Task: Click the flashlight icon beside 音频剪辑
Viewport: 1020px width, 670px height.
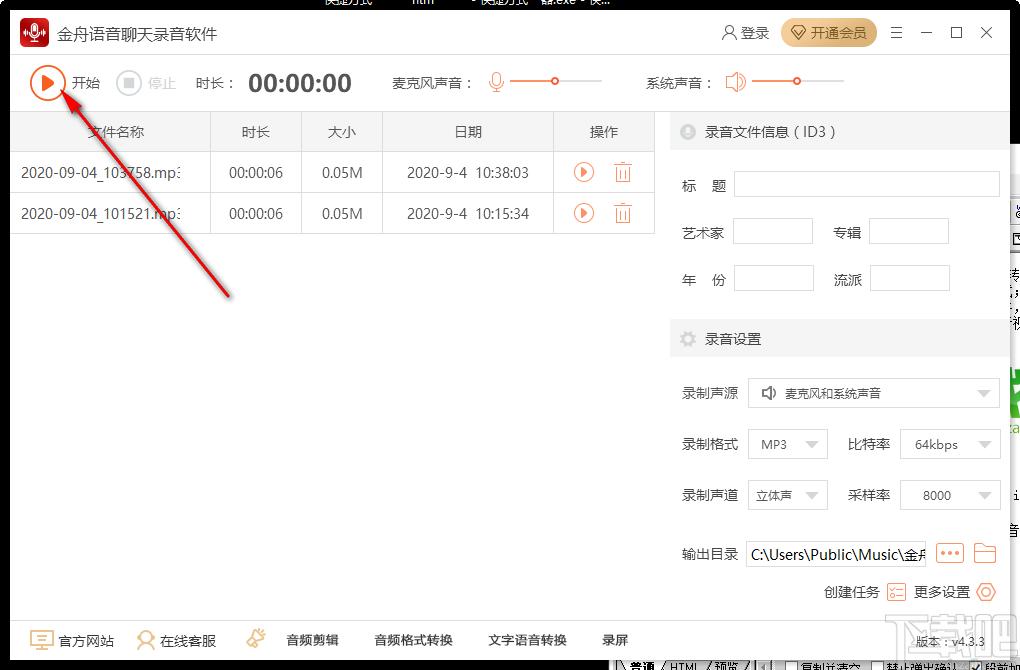Action: pos(256,639)
